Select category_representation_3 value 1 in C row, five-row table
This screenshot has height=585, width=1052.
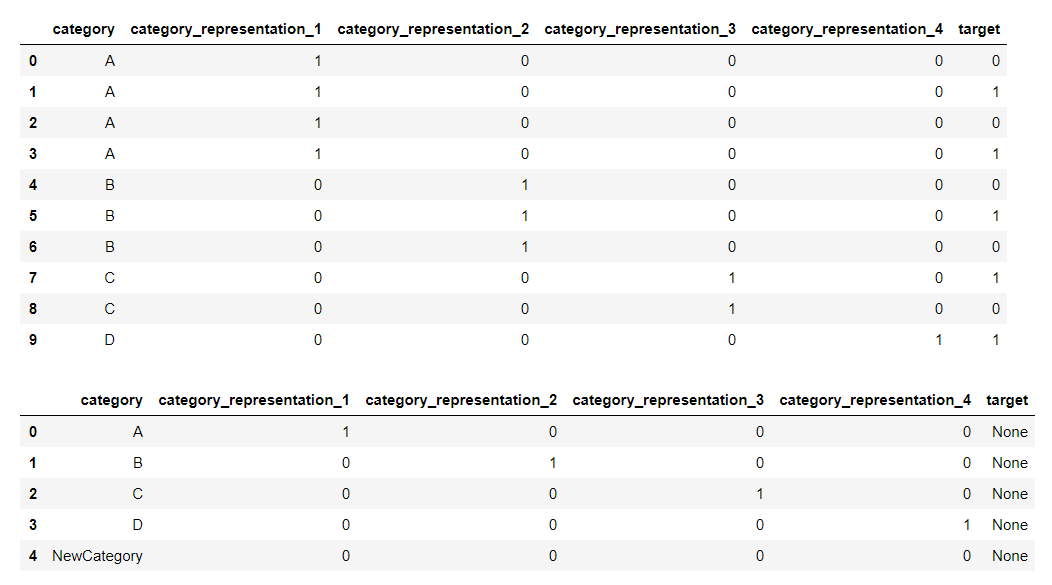click(759, 494)
